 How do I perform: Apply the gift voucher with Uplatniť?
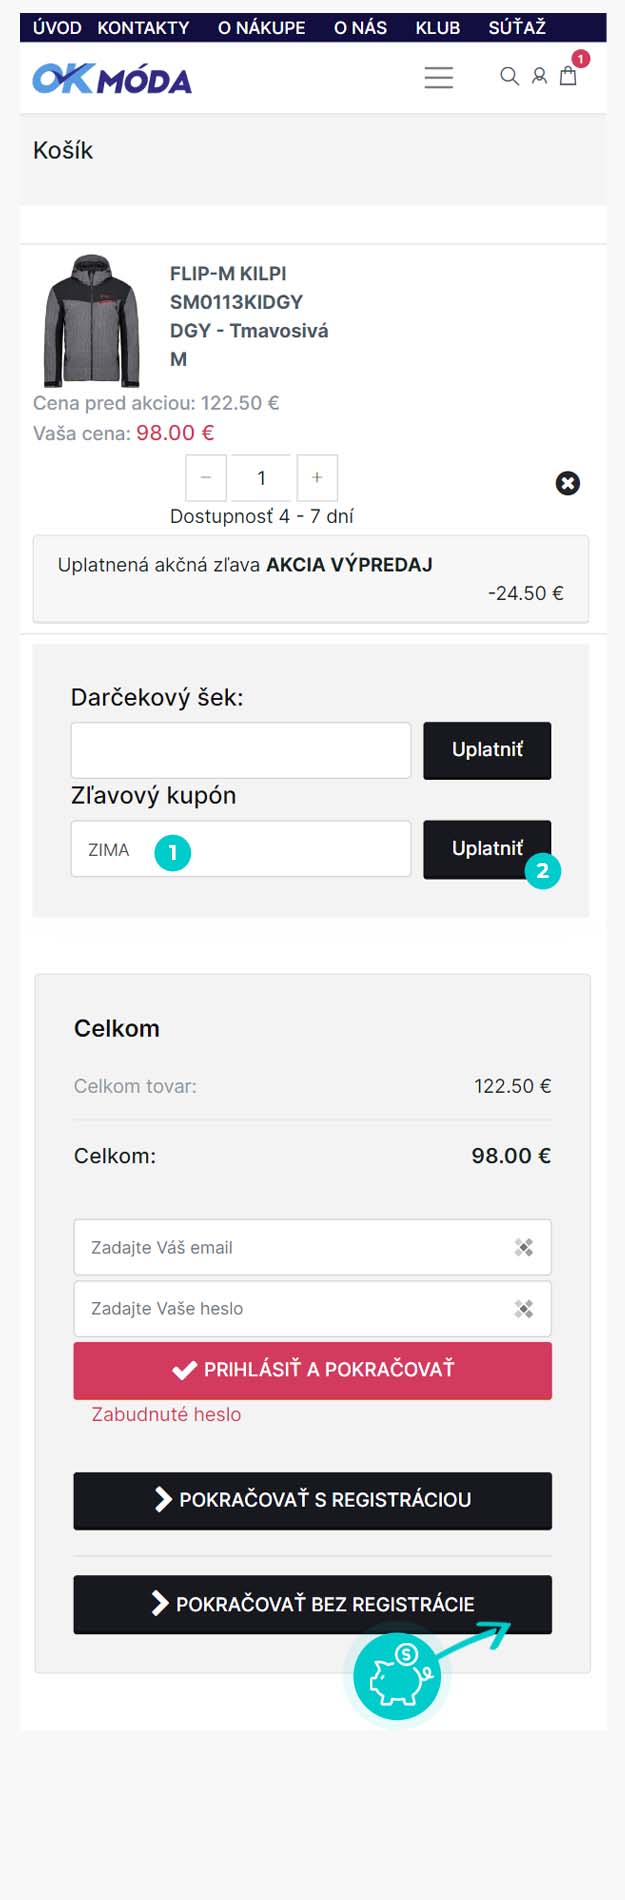tap(487, 750)
